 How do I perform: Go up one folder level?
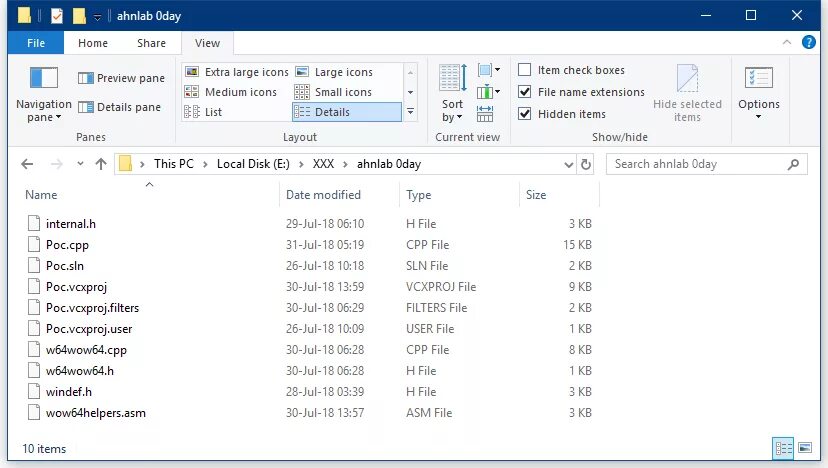[101, 164]
